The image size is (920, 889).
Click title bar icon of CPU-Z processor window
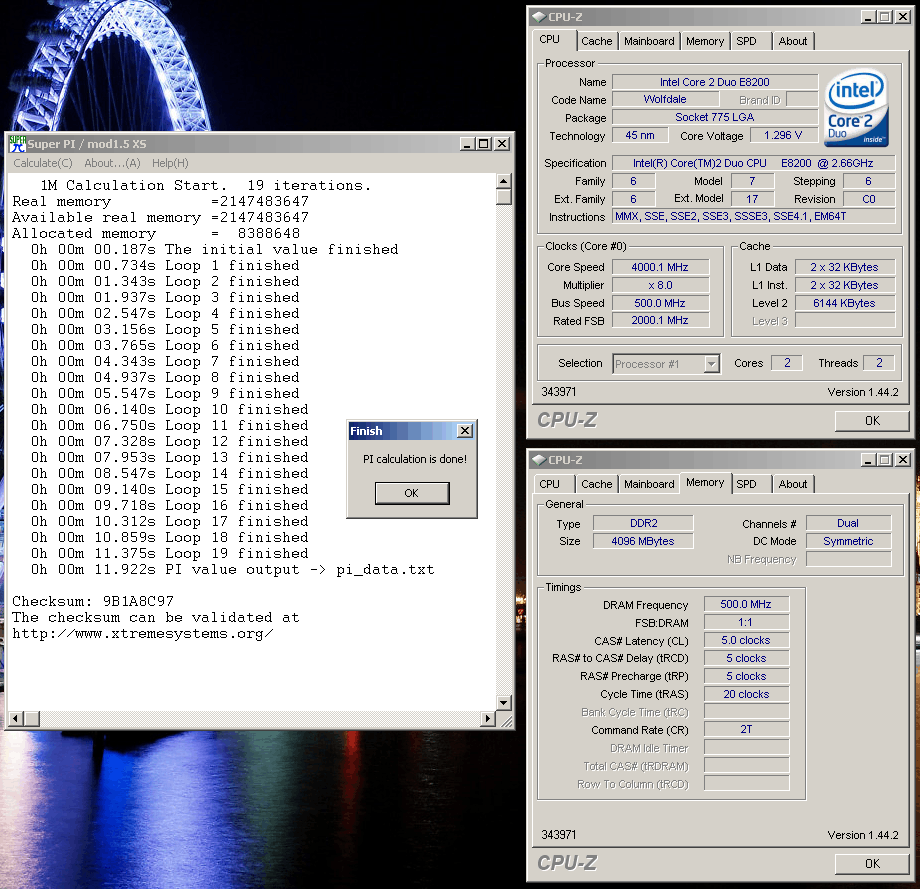(x=539, y=17)
